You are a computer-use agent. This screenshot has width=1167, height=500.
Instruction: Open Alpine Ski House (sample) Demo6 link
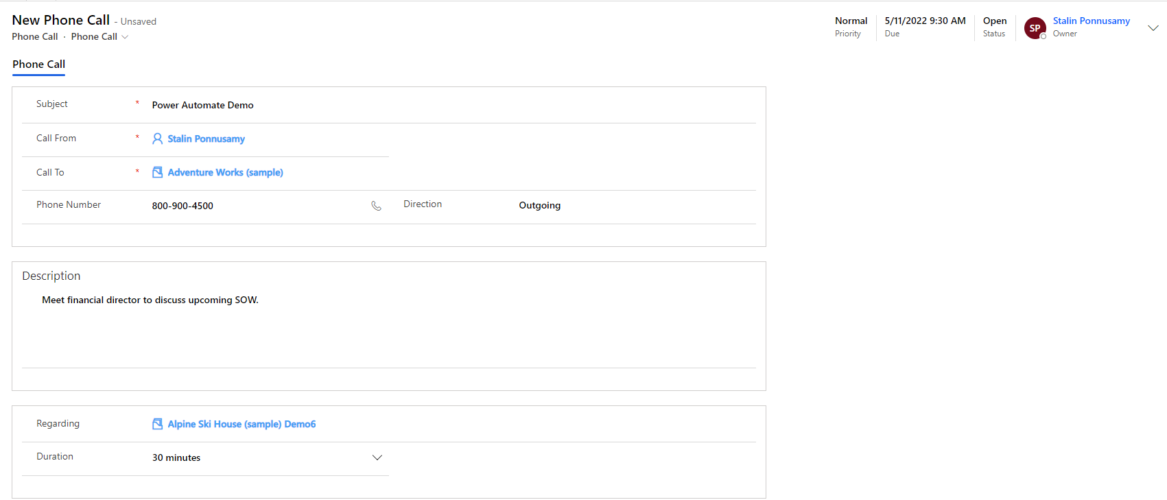coord(242,424)
